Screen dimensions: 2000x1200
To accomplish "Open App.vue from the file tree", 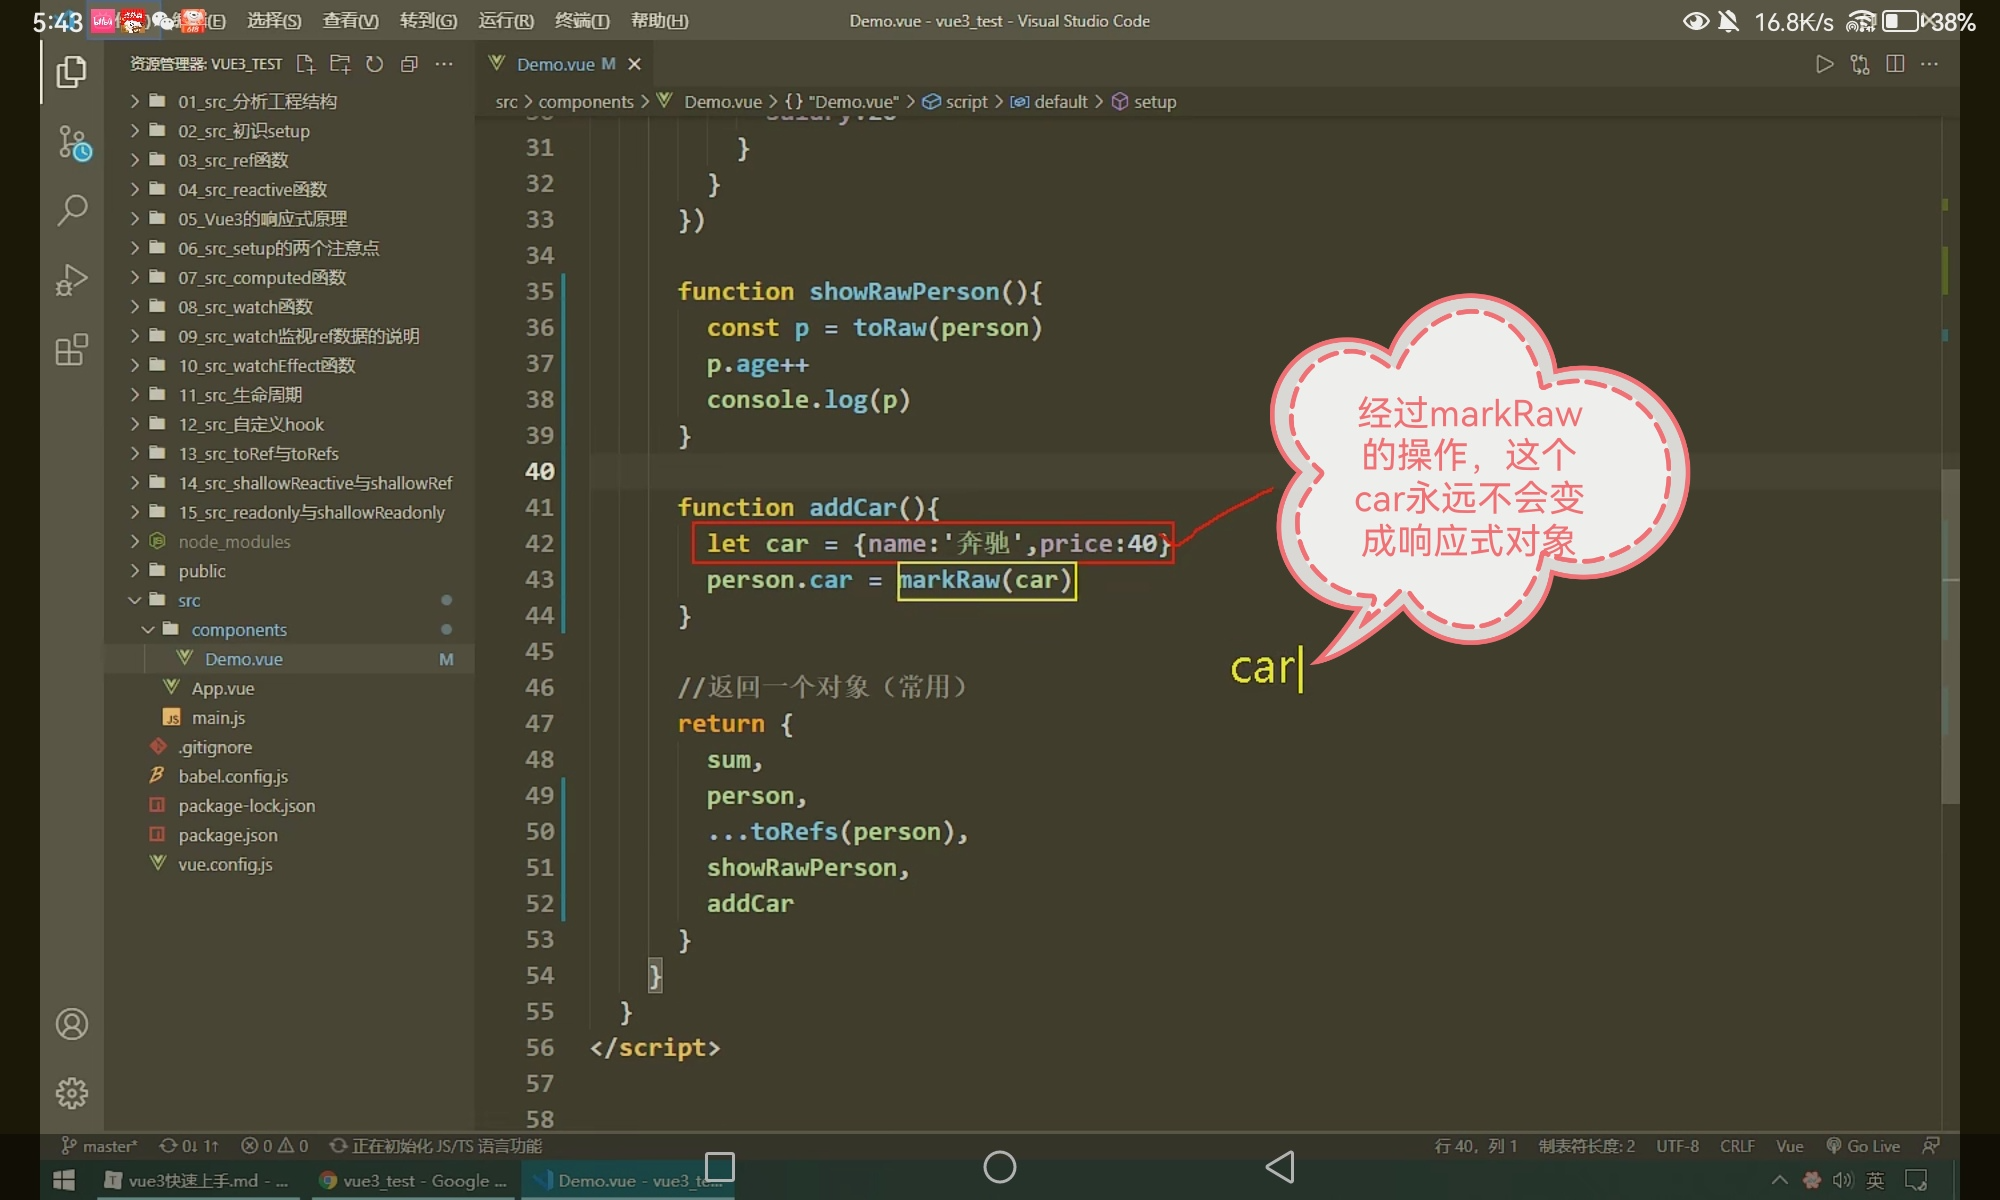I will tap(222, 689).
